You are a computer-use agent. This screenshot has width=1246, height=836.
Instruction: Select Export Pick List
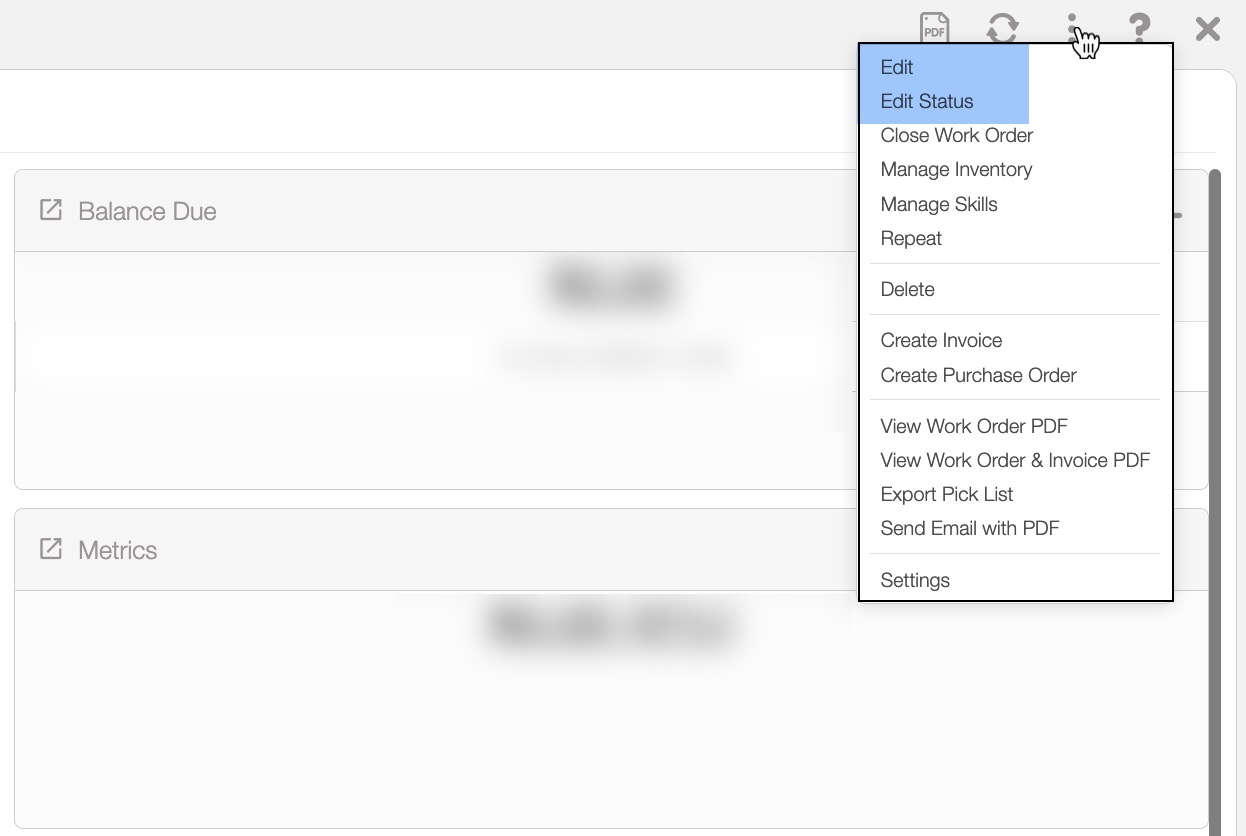click(x=946, y=494)
